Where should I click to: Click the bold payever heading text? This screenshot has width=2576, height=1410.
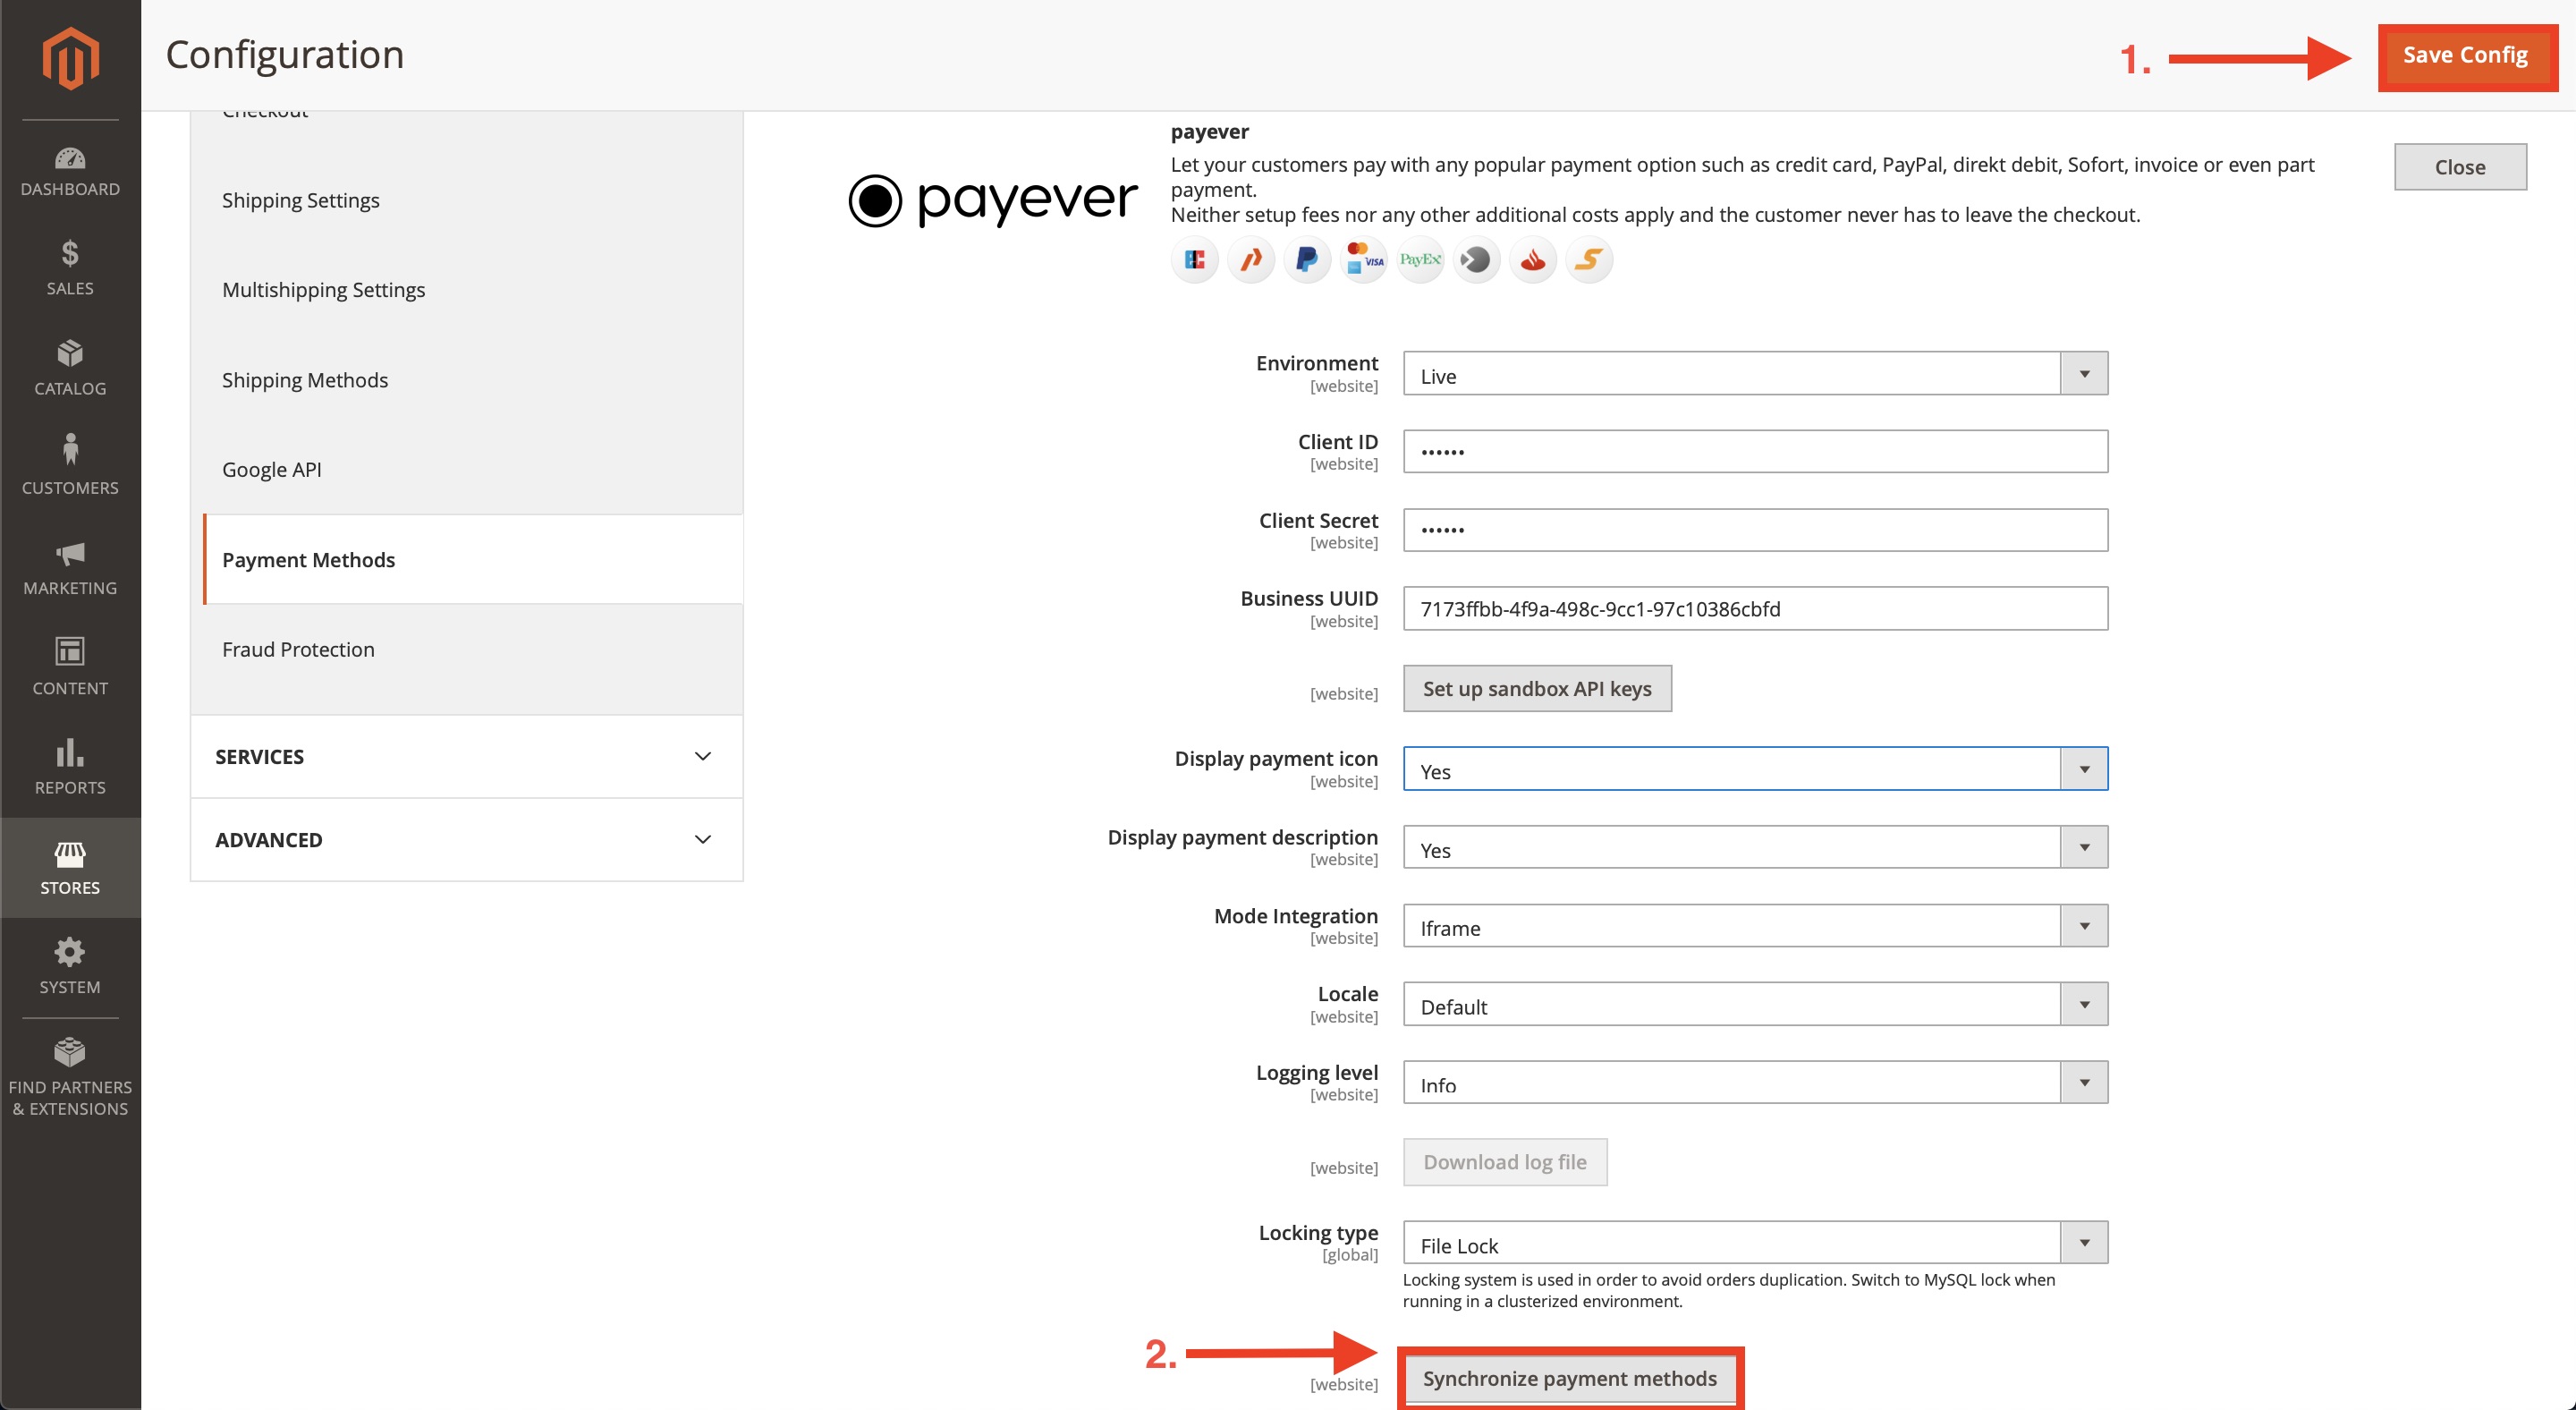click(1209, 132)
